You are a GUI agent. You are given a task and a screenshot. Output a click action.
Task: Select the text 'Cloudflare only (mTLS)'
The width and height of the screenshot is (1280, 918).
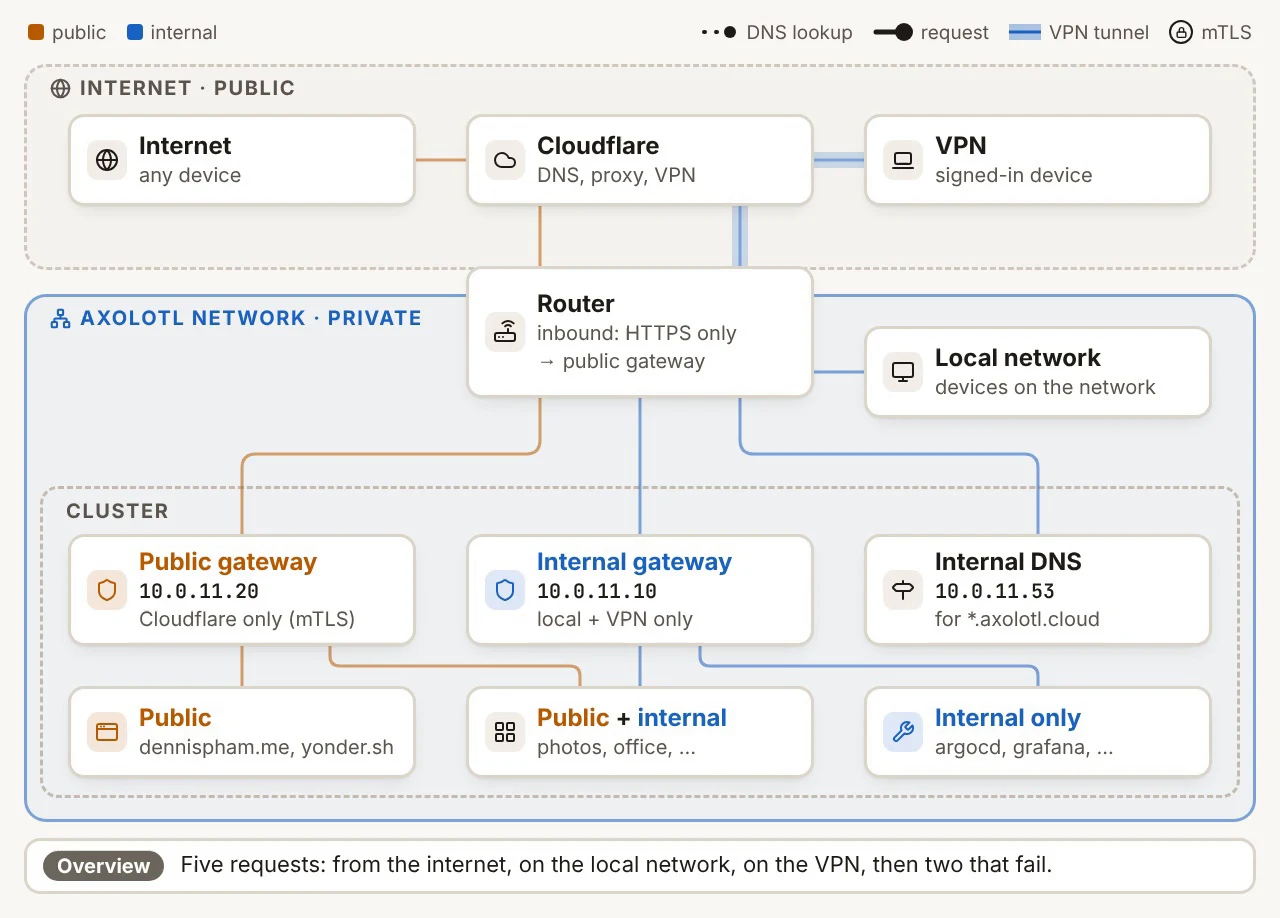tap(247, 619)
